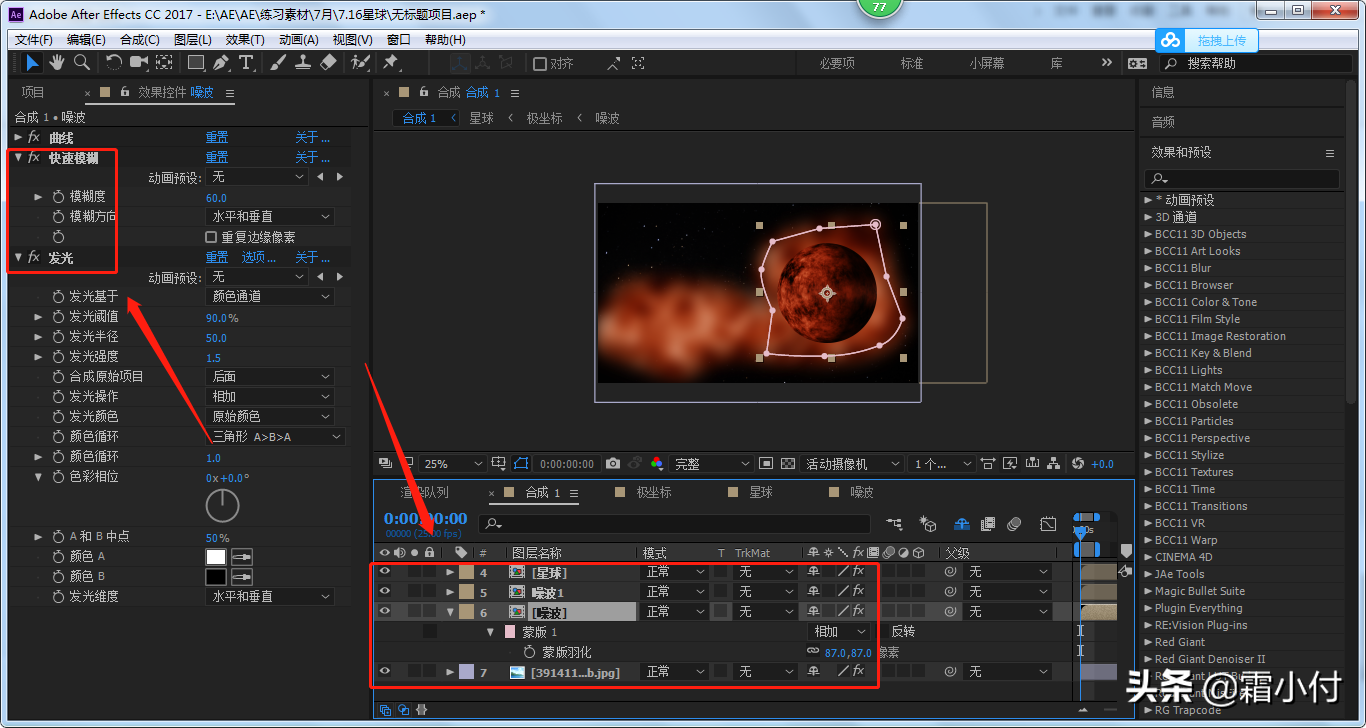This screenshot has height=728, width=1366.
Task: Toggle transparency grid in the viewer
Action: coord(787,464)
